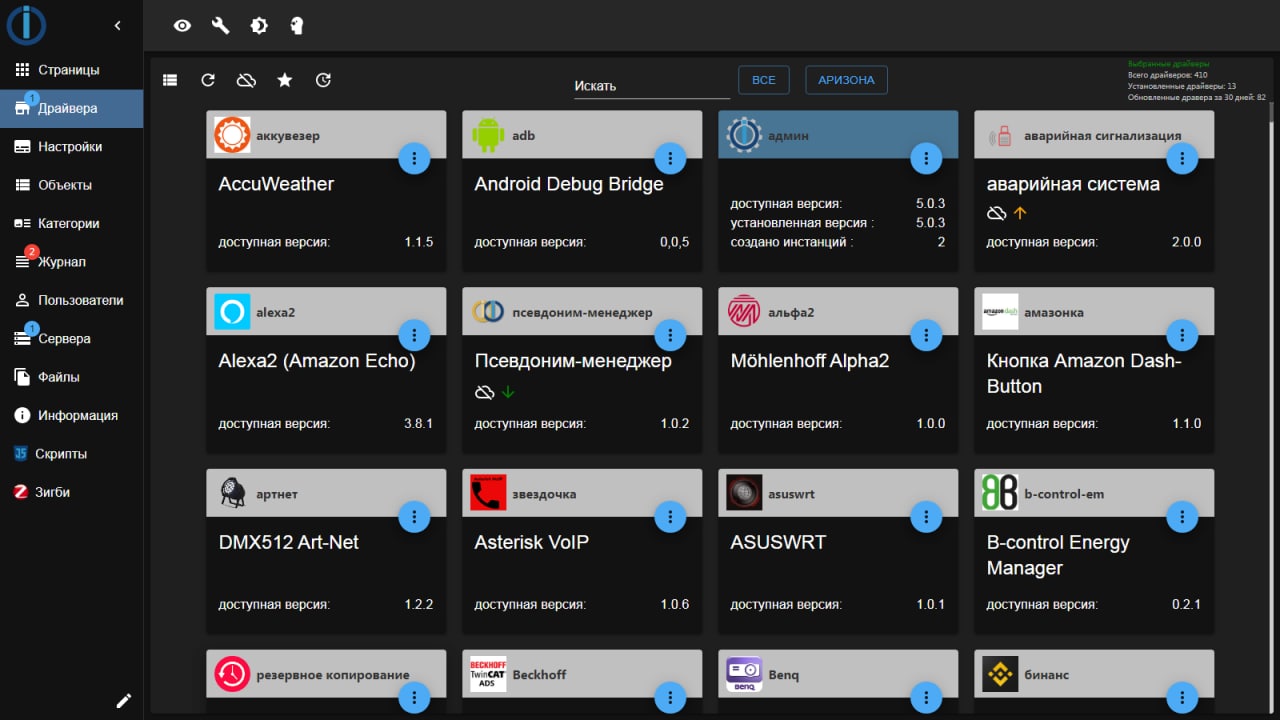Image resolution: width=1280 pixels, height=720 pixels.
Task: Open the Asterisk VoIP card options menu
Action: (670, 516)
